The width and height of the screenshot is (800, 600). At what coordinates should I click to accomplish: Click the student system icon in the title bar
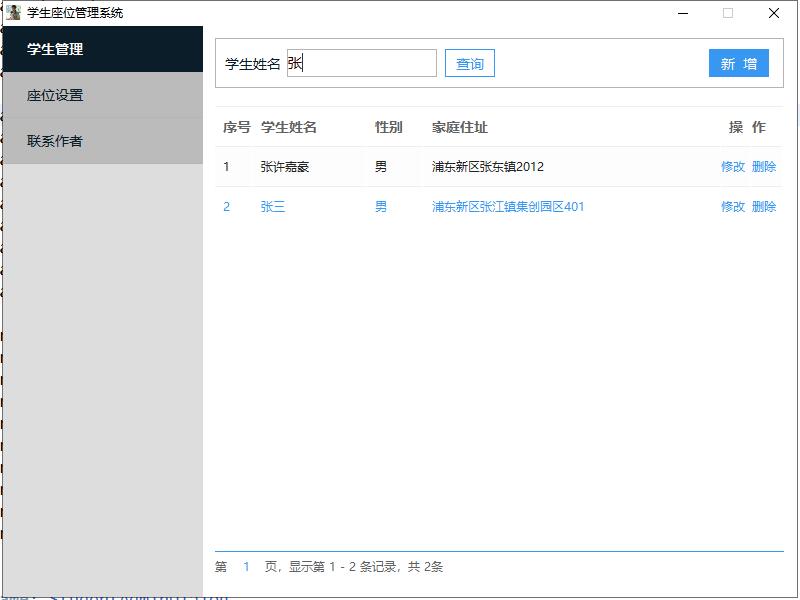point(11,12)
